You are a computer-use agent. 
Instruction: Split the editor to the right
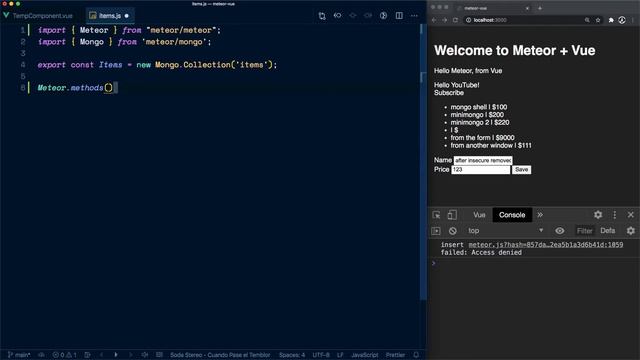tap(399, 16)
